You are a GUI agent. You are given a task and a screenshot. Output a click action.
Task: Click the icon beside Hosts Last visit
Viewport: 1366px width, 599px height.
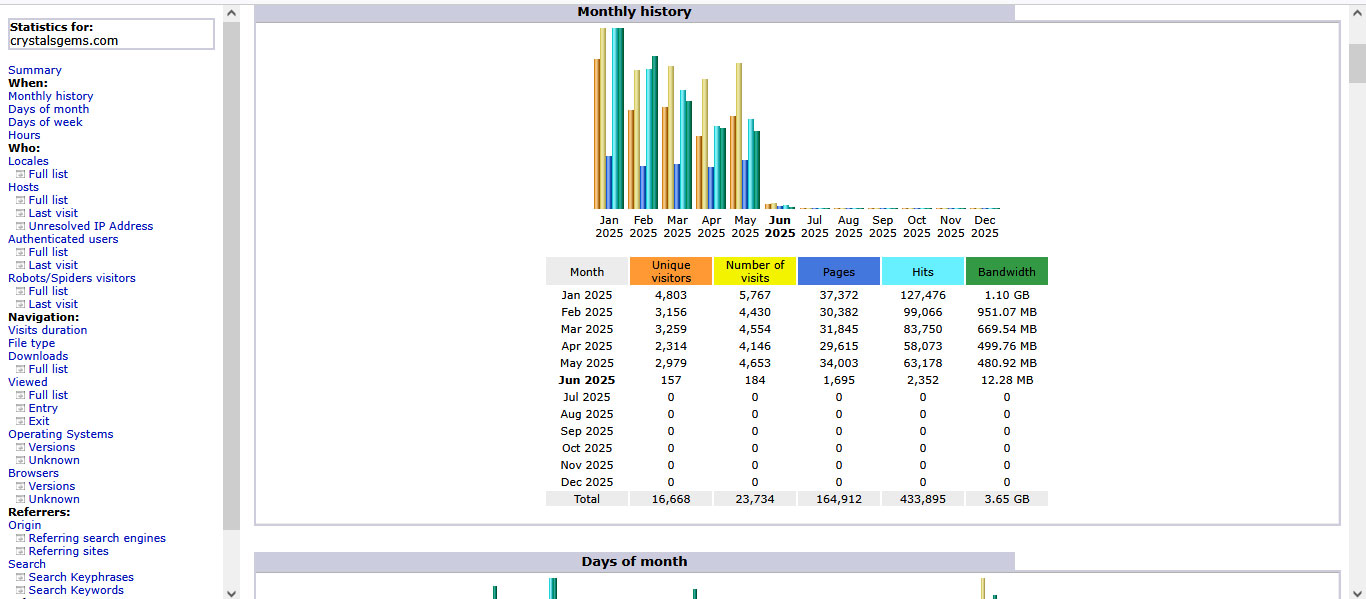(20, 213)
